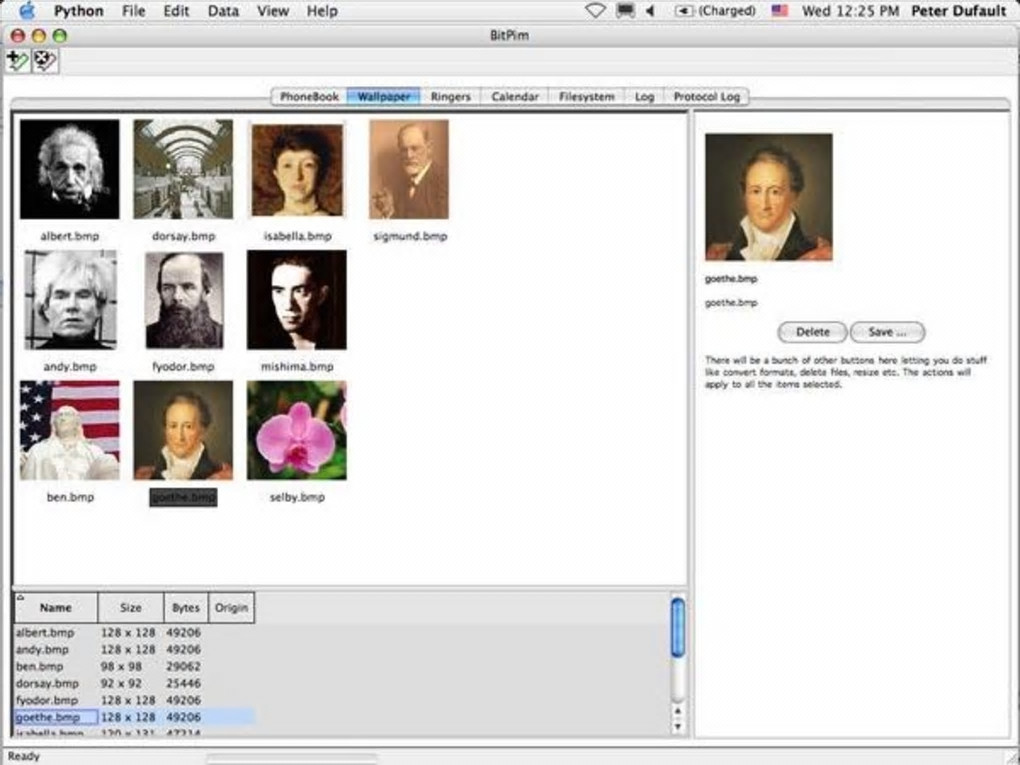Open the Protocol Log tab
The width and height of the screenshot is (1020, 765).
point(706,96)
